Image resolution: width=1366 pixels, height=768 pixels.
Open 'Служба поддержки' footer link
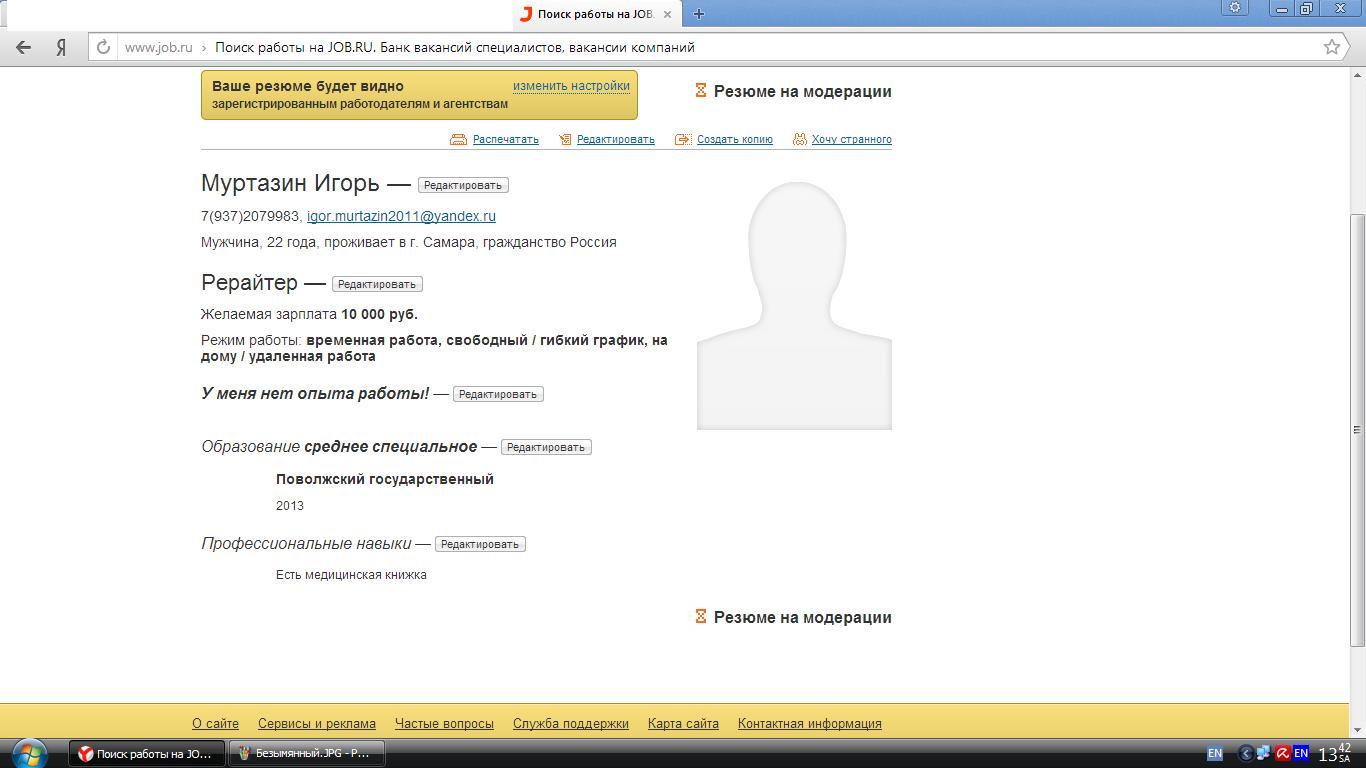[x=571, y=723]
